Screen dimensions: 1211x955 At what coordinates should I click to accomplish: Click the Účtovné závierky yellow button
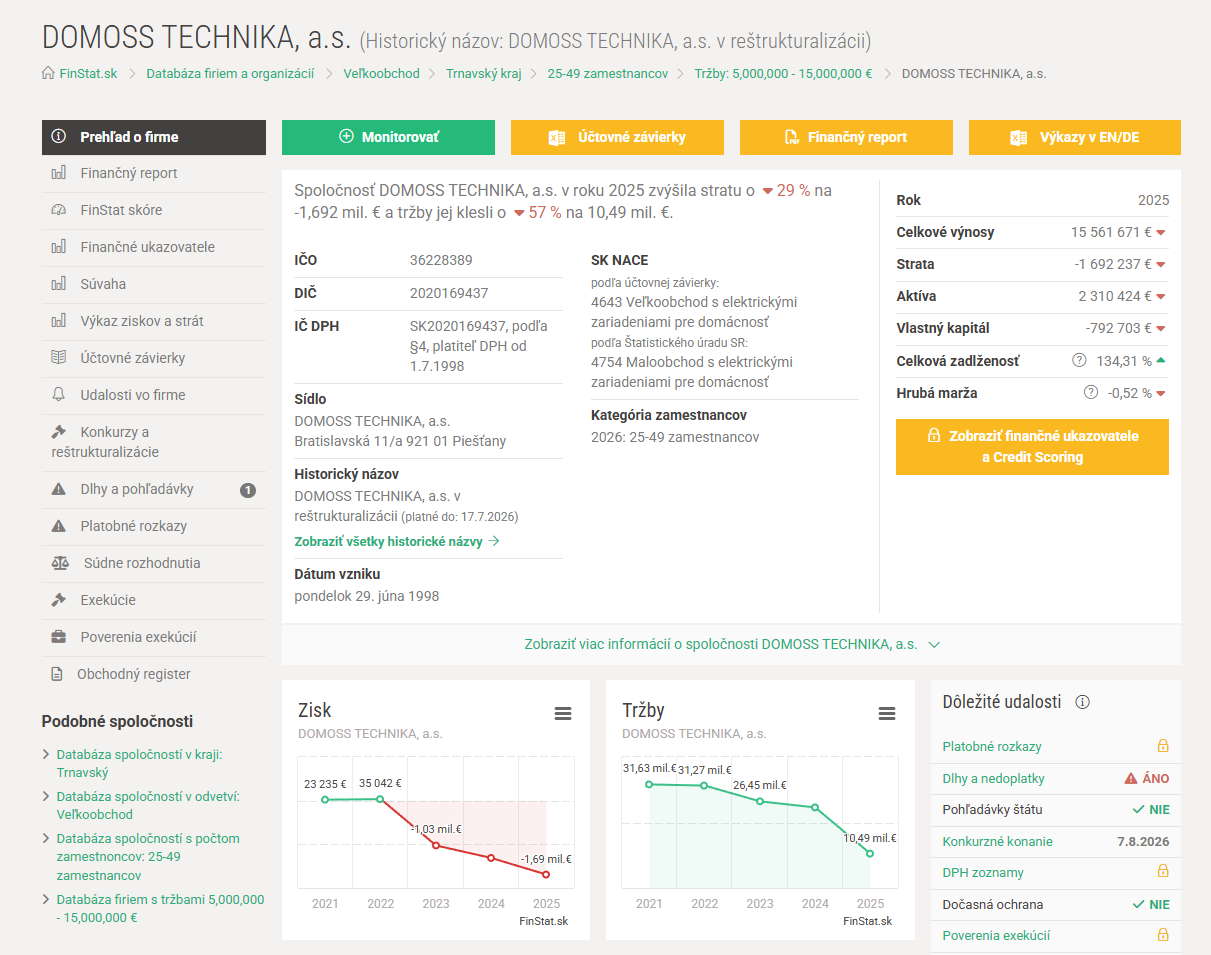tap(617, 137)
